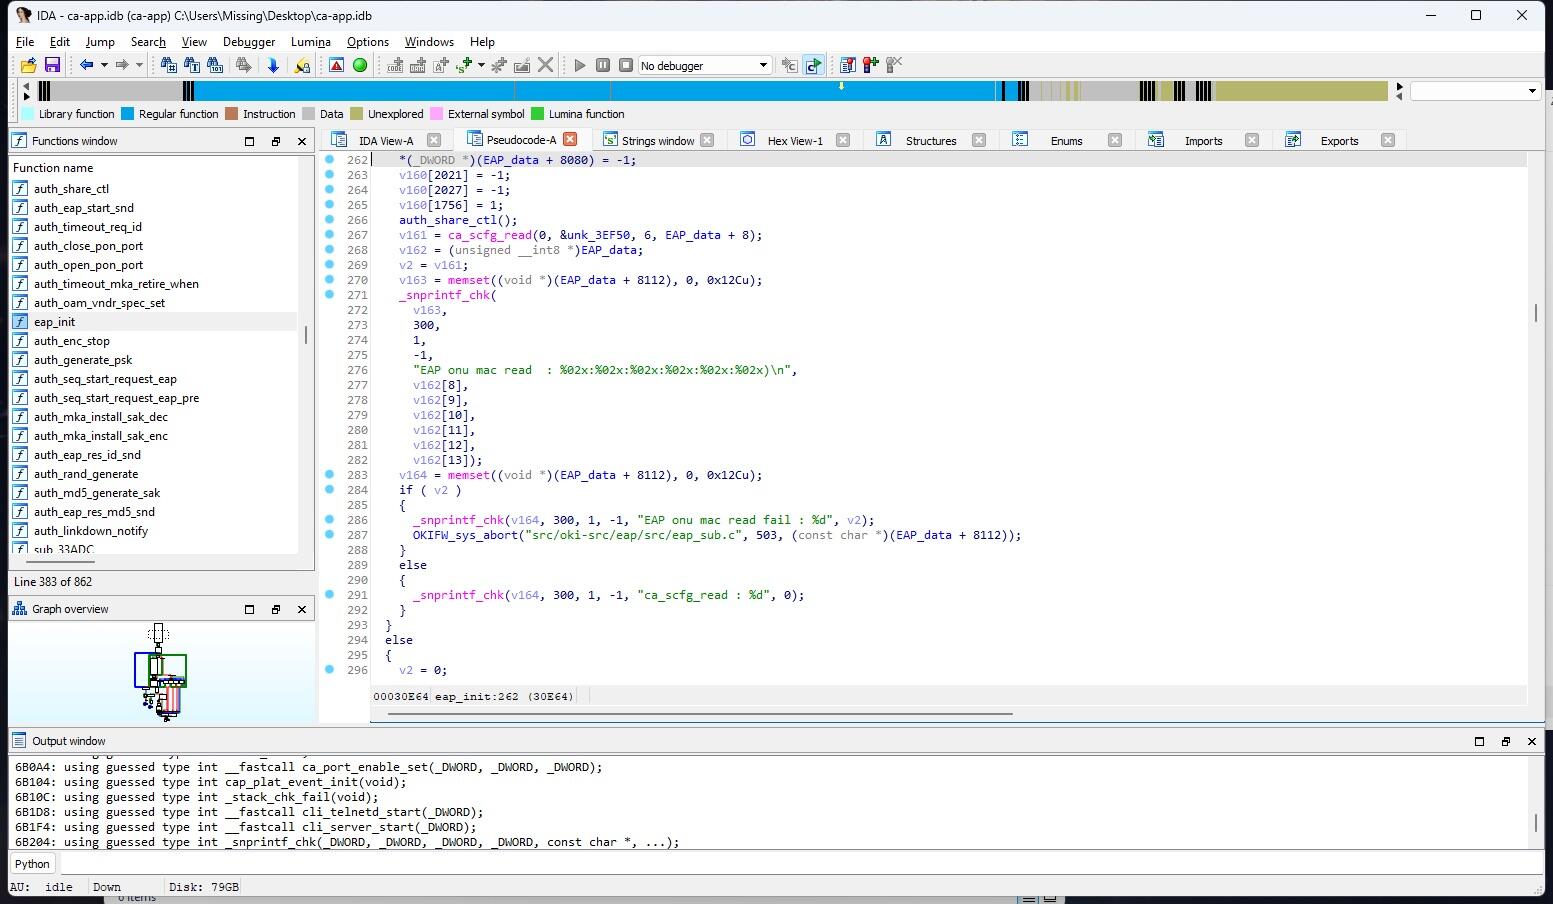Toggle breakpoint dot on line 267
The width and height of the screenshot is (1553, 904).
[330, 235]
